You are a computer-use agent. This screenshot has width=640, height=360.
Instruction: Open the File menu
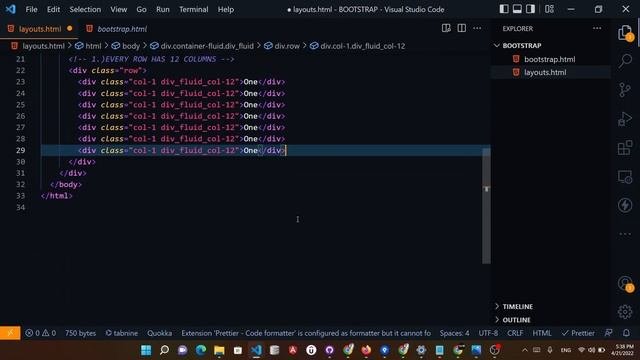coord(31,9)
